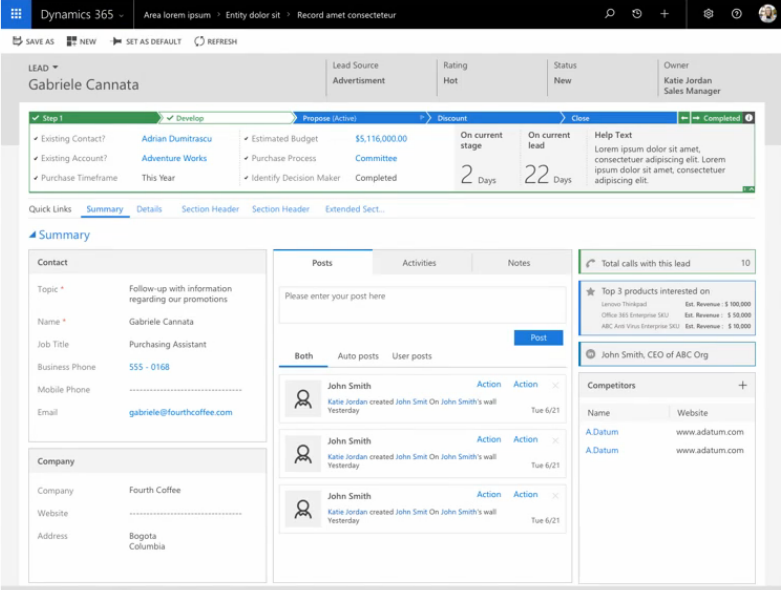Viewport: 781px width, 590px height.
Task: Expand the Dynamics 365 dropdown arrow
Action: [x=121, y=15]
